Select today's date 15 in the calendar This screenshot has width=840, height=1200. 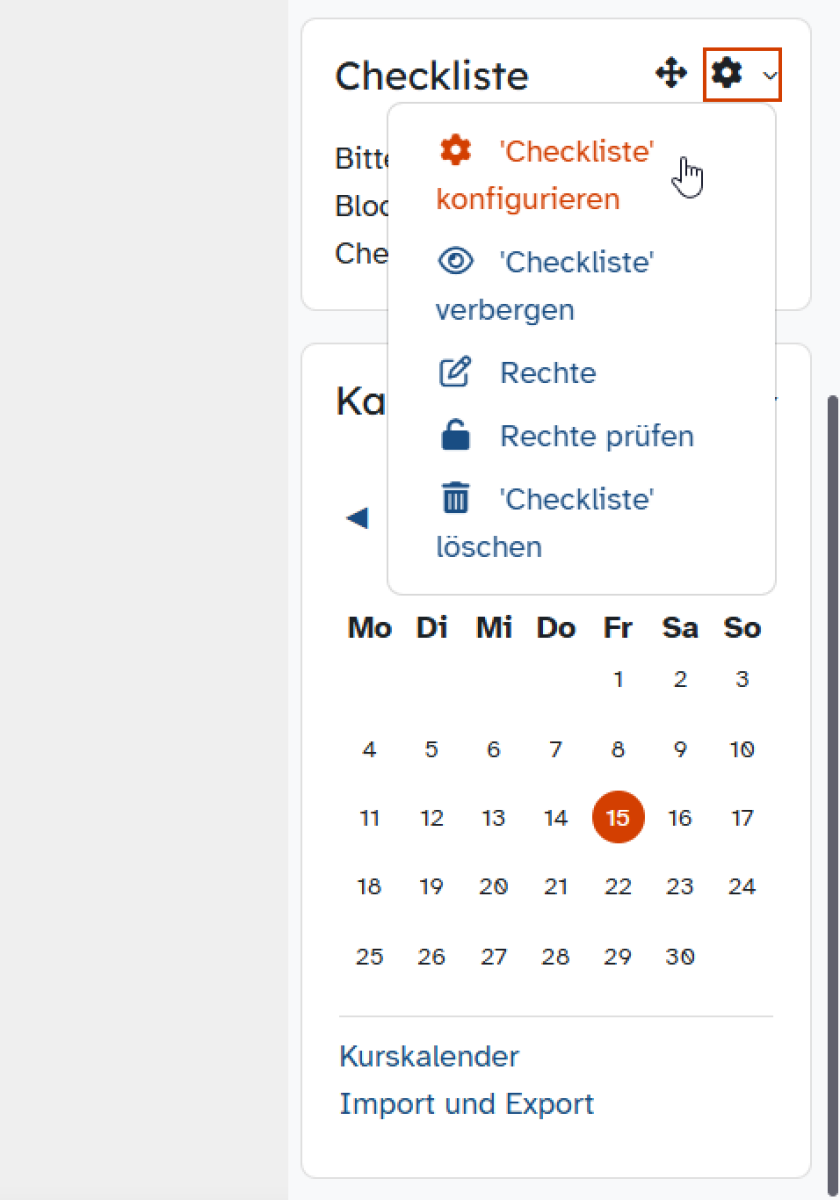point(618,817)
